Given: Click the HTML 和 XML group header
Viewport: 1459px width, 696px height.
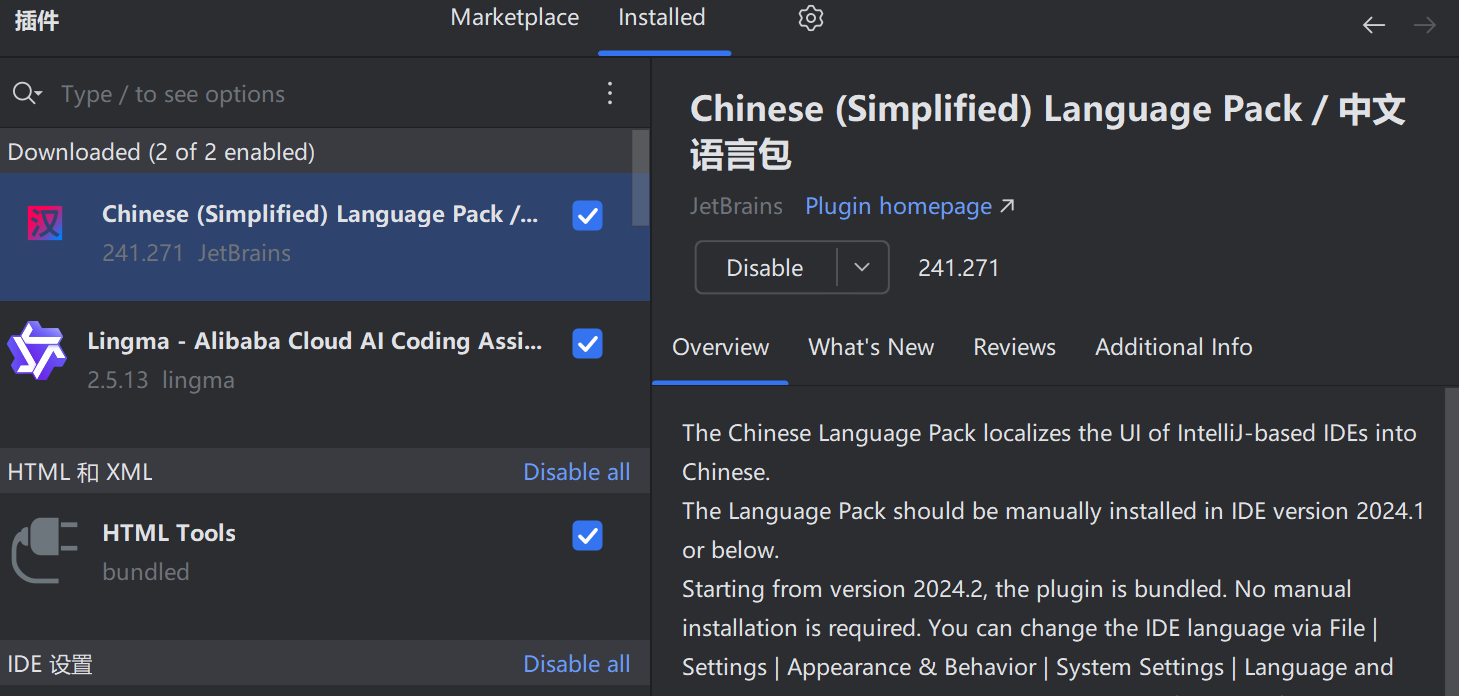Looking at the screenshot, I should tap(325, 471).
